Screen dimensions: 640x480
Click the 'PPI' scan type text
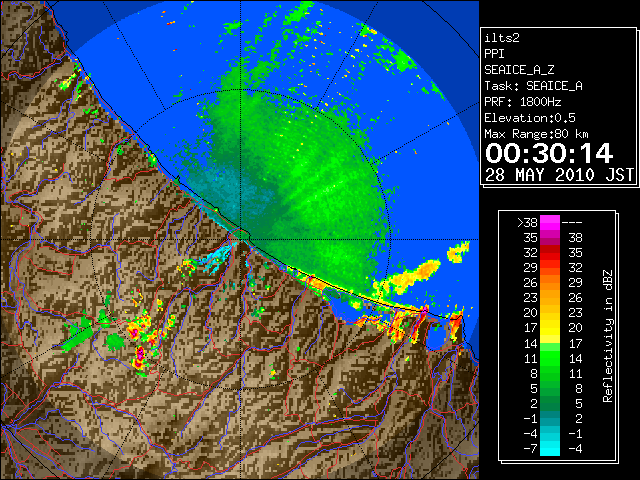point(494,54)
